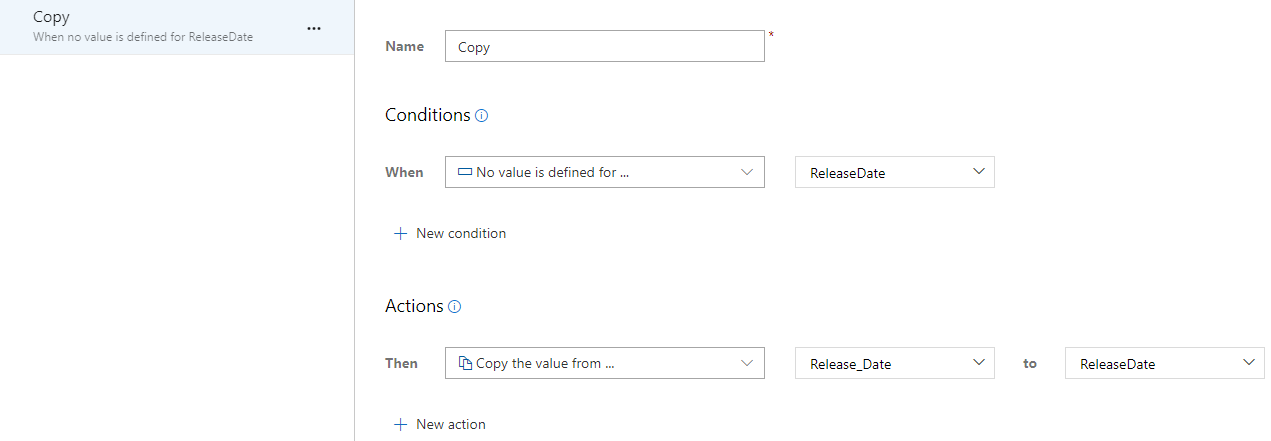Click the info icon beside Actions
Screen dimensions: 1271x441
pyautogui.click(x=455, y=307)
